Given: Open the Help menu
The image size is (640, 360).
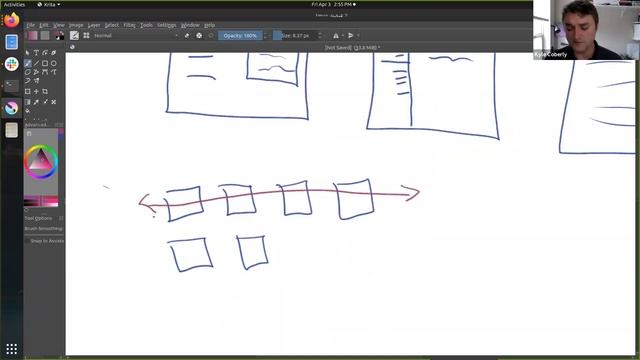Looking at the screenshot, I should [209, 25].
